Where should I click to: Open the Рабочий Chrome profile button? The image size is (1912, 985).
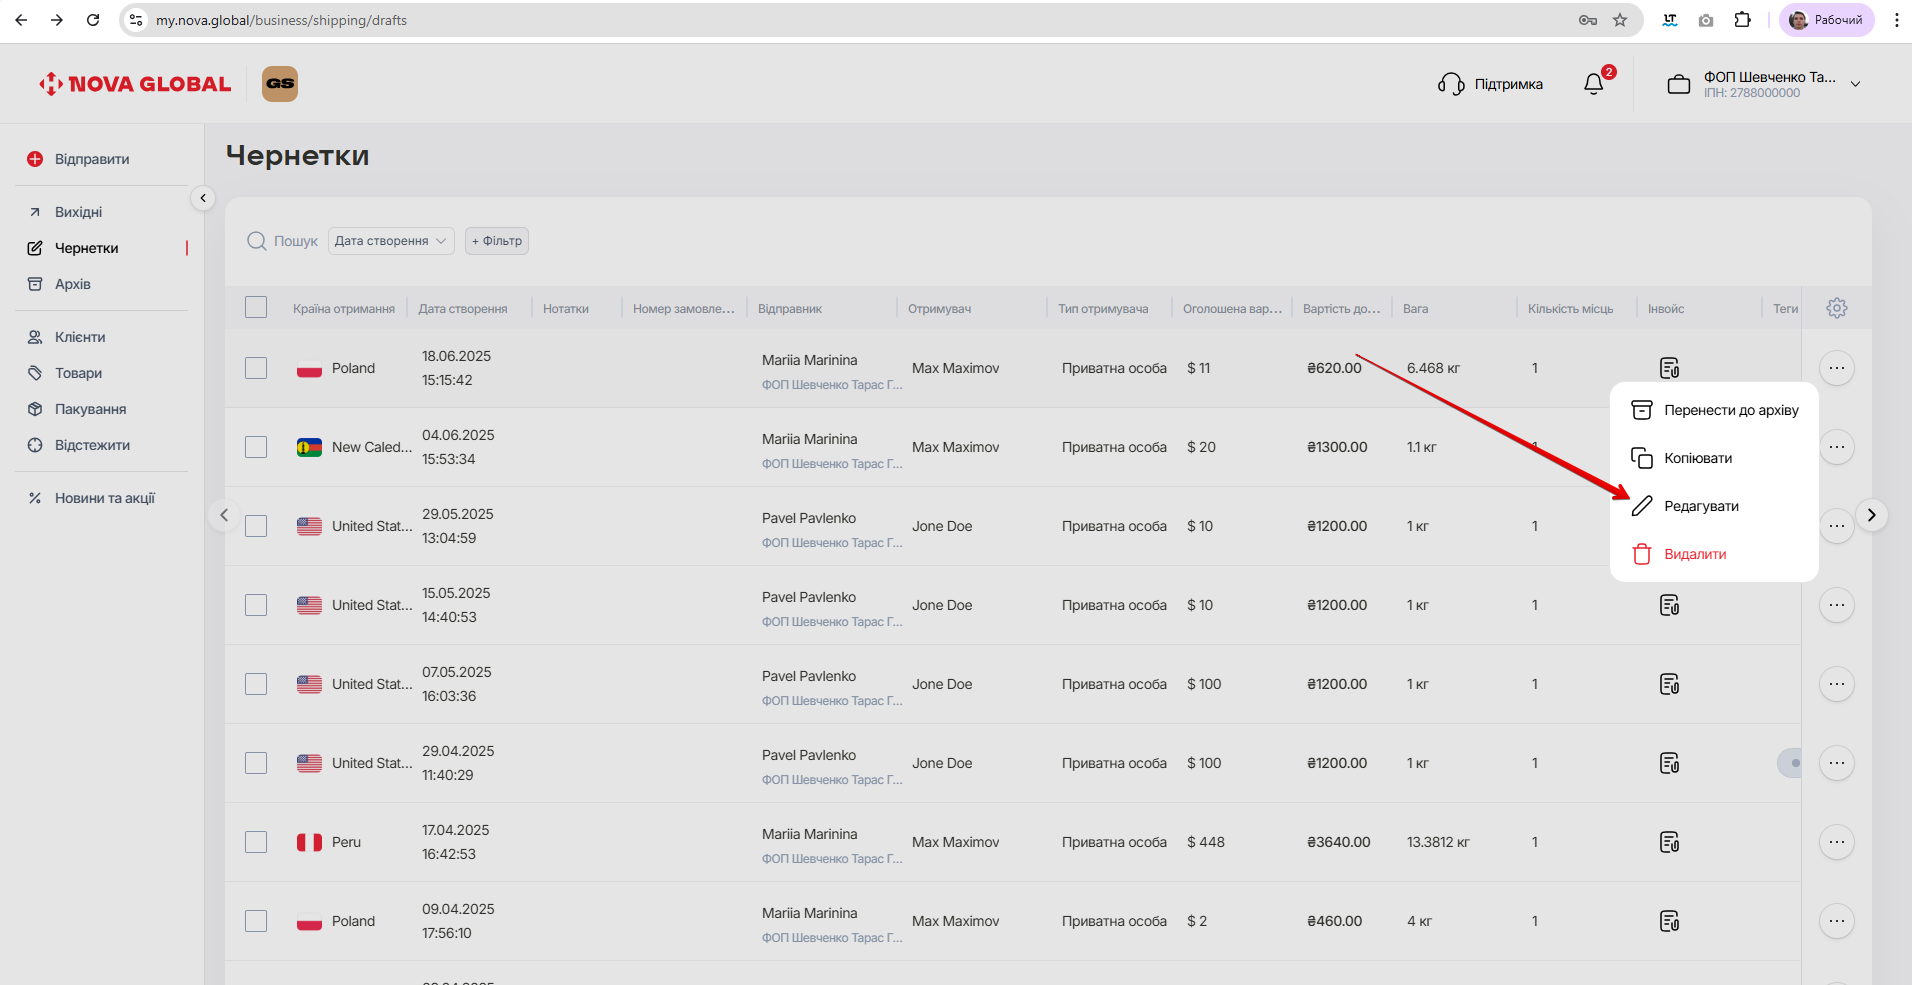[1826, 20]
